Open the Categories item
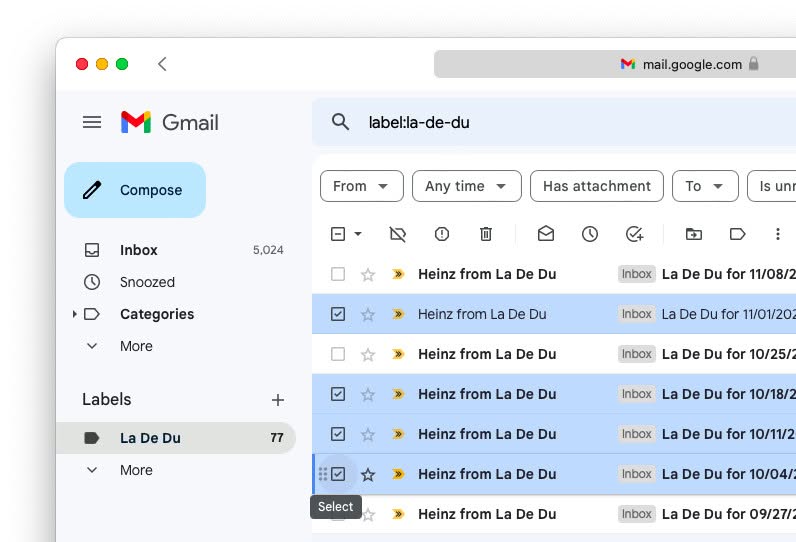 click(x=175, y=314)
